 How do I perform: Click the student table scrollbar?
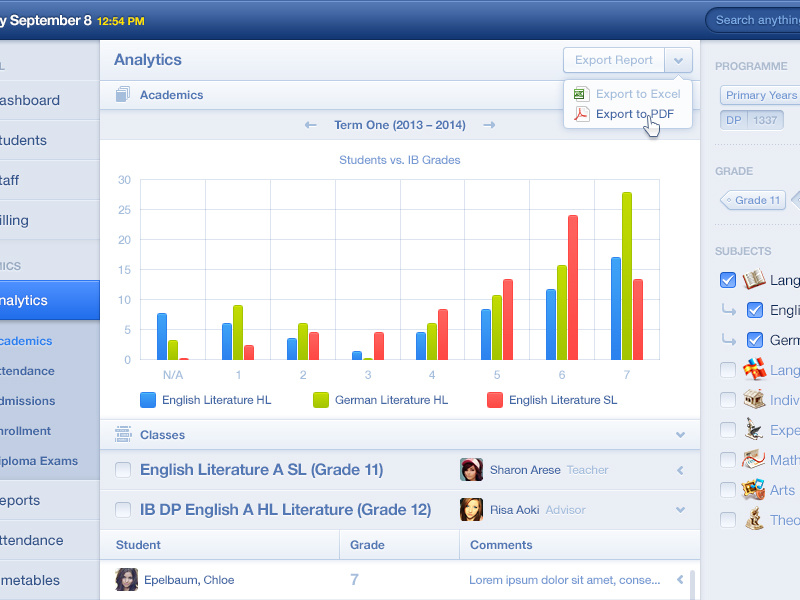pyautogui.click(x=692, y=585)
